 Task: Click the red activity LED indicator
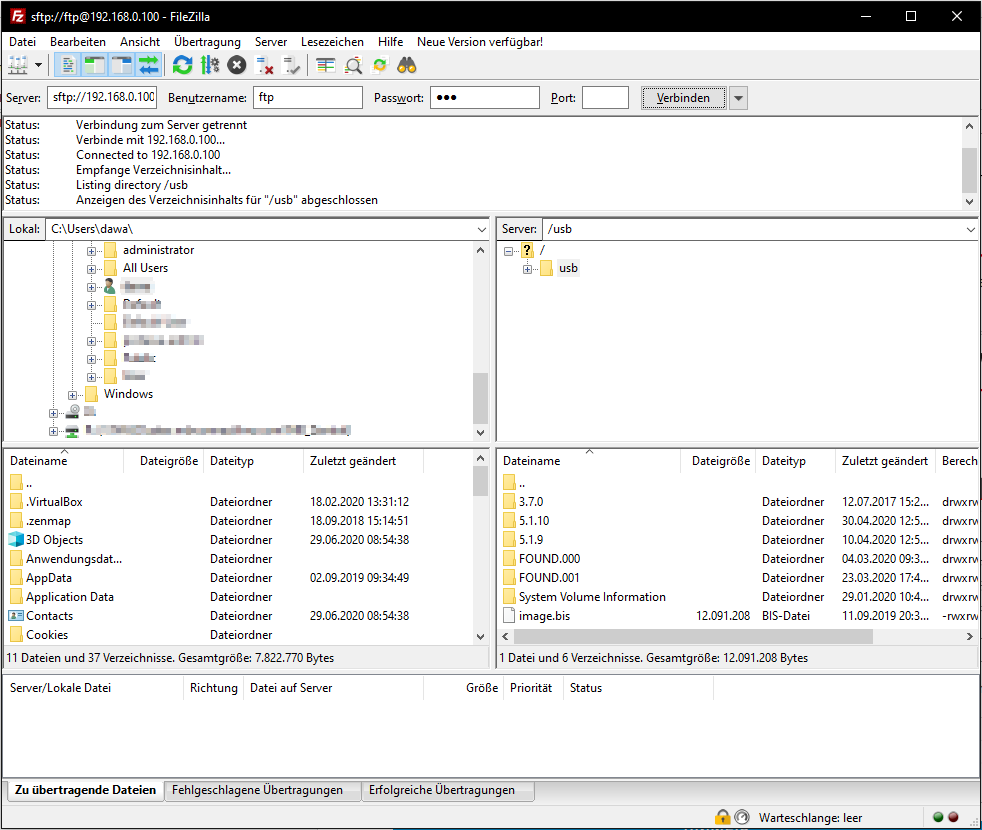click(x=953, y=817)
